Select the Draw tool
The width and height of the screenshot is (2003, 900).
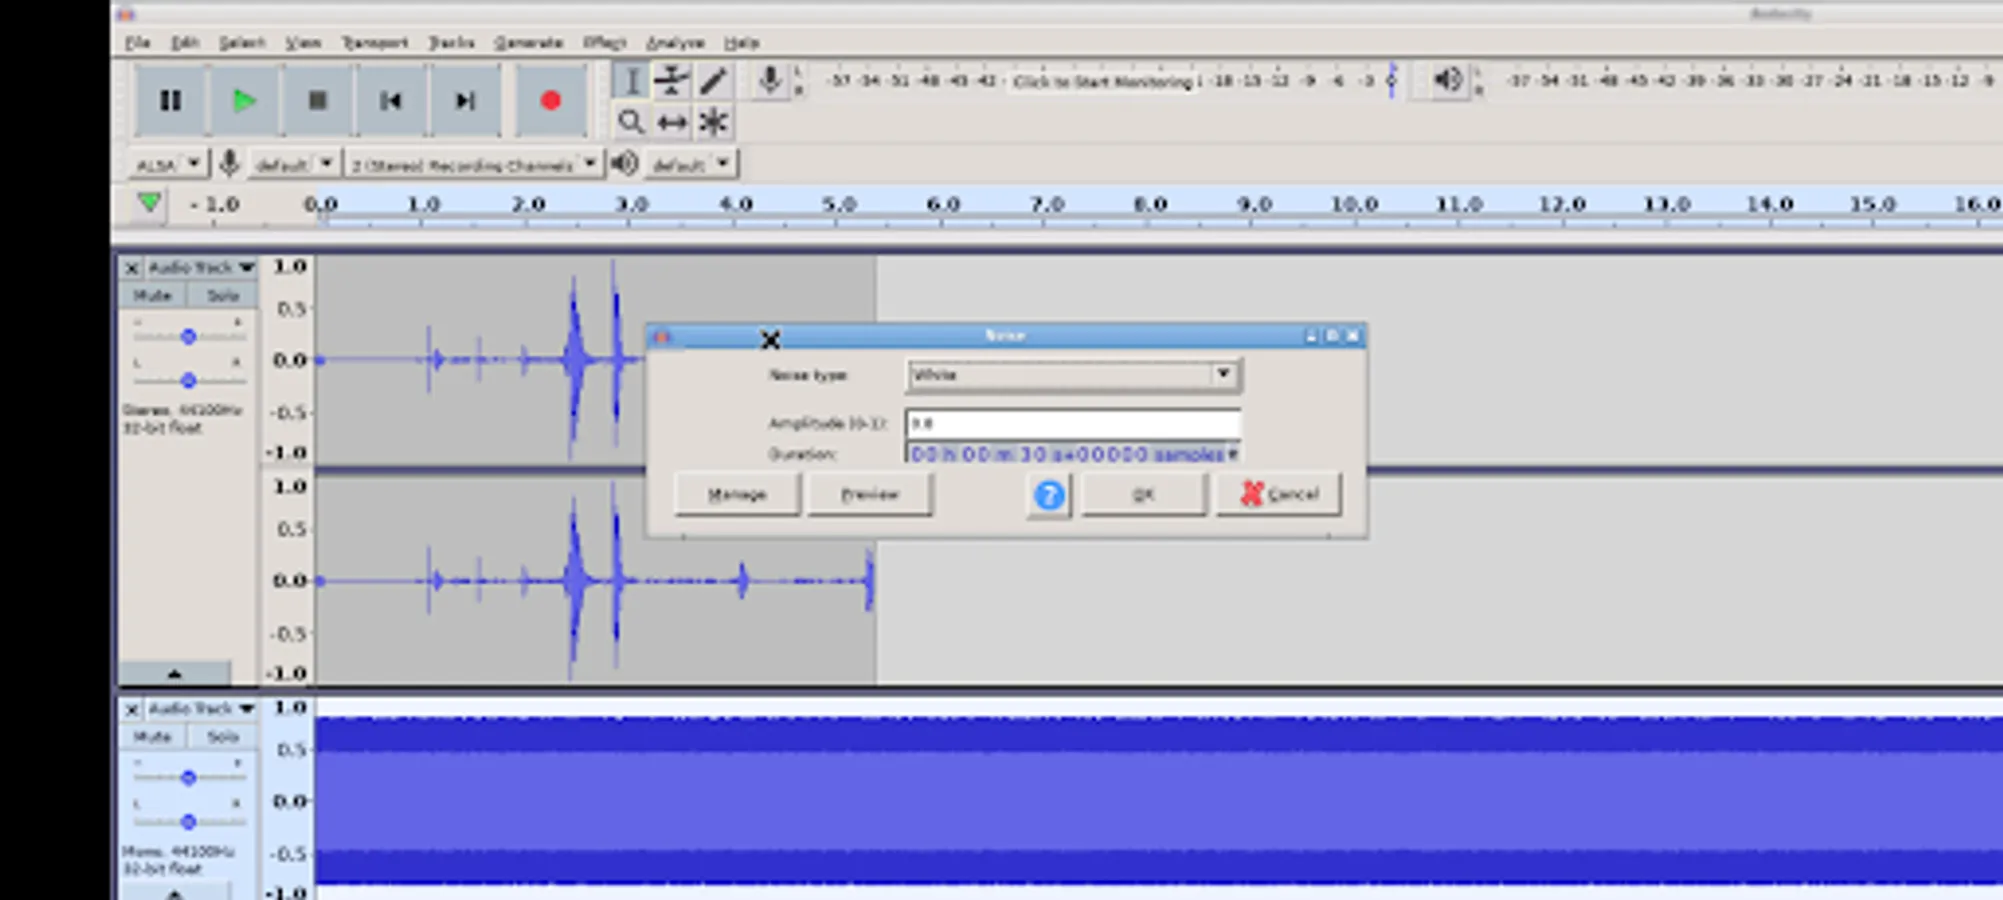point(712,82)
